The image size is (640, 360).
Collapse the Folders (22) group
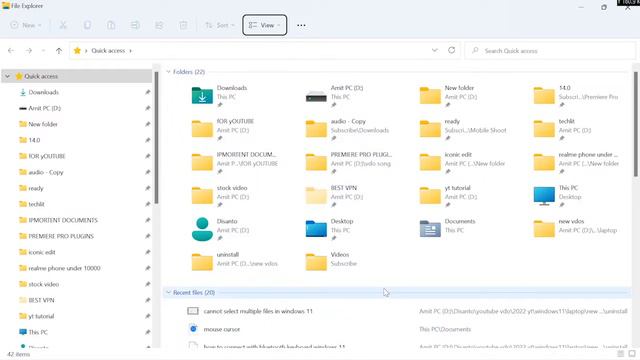point(168,72)
